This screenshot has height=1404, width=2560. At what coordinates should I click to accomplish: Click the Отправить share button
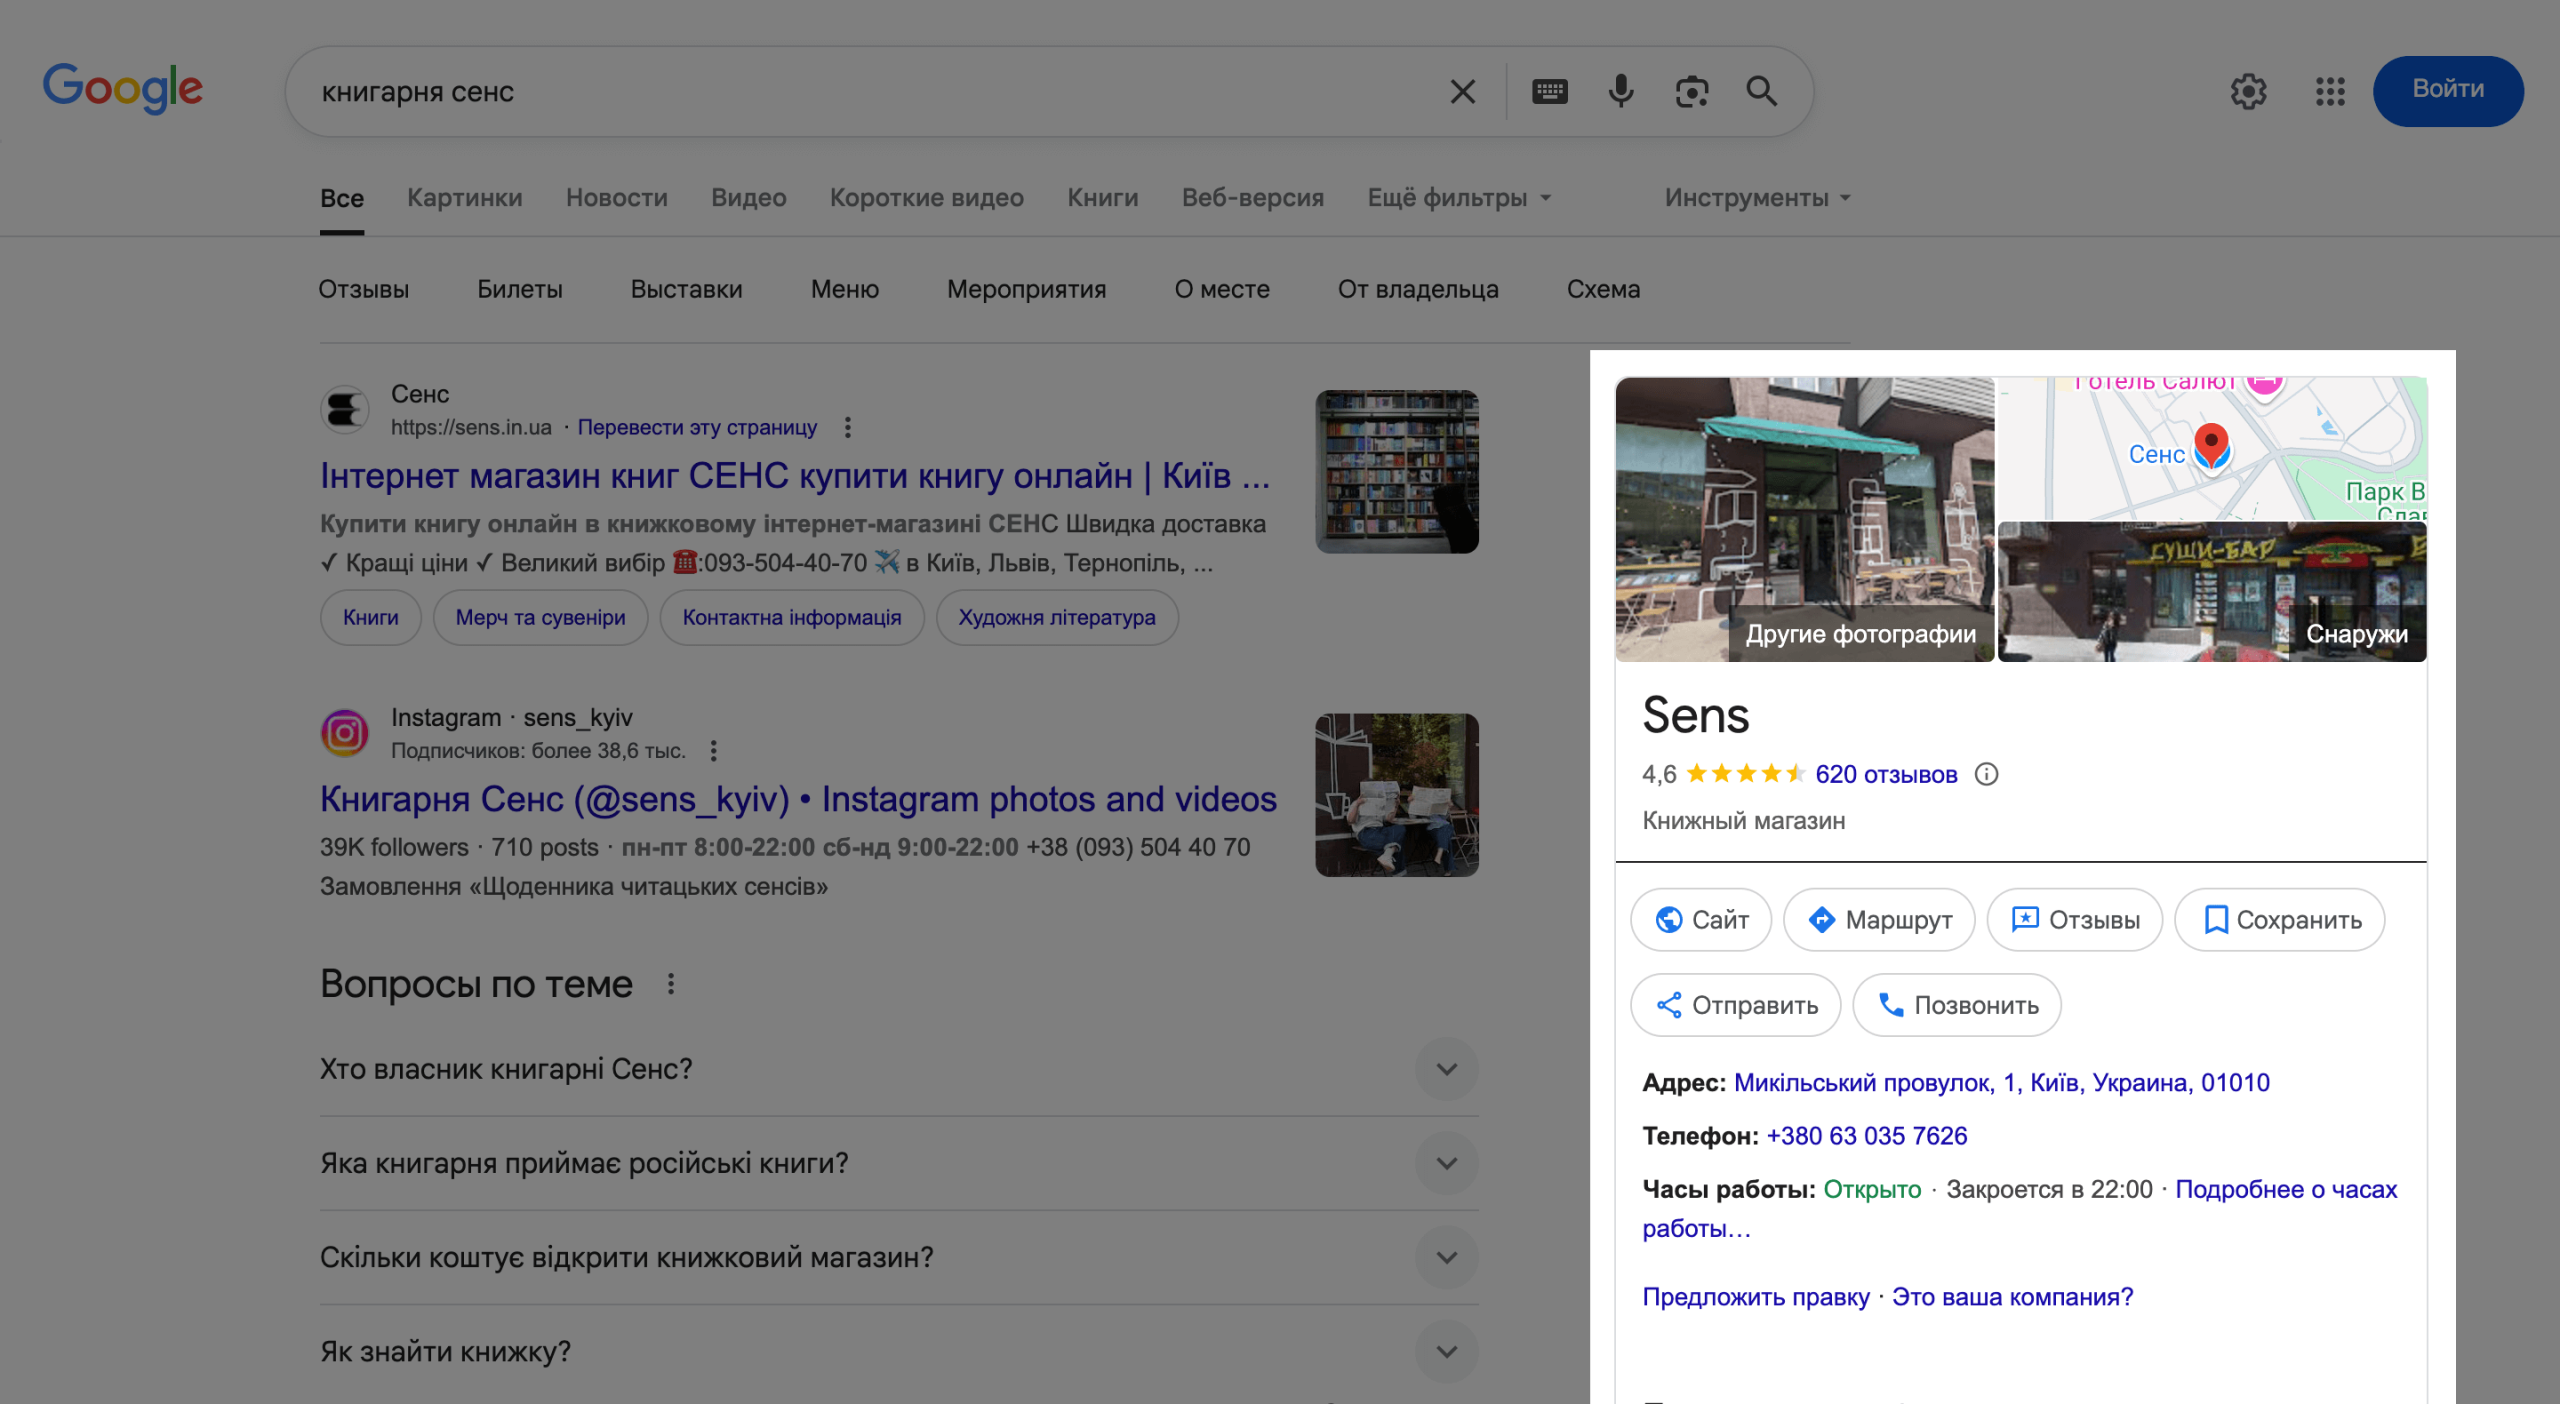tap(1736, 1005)
